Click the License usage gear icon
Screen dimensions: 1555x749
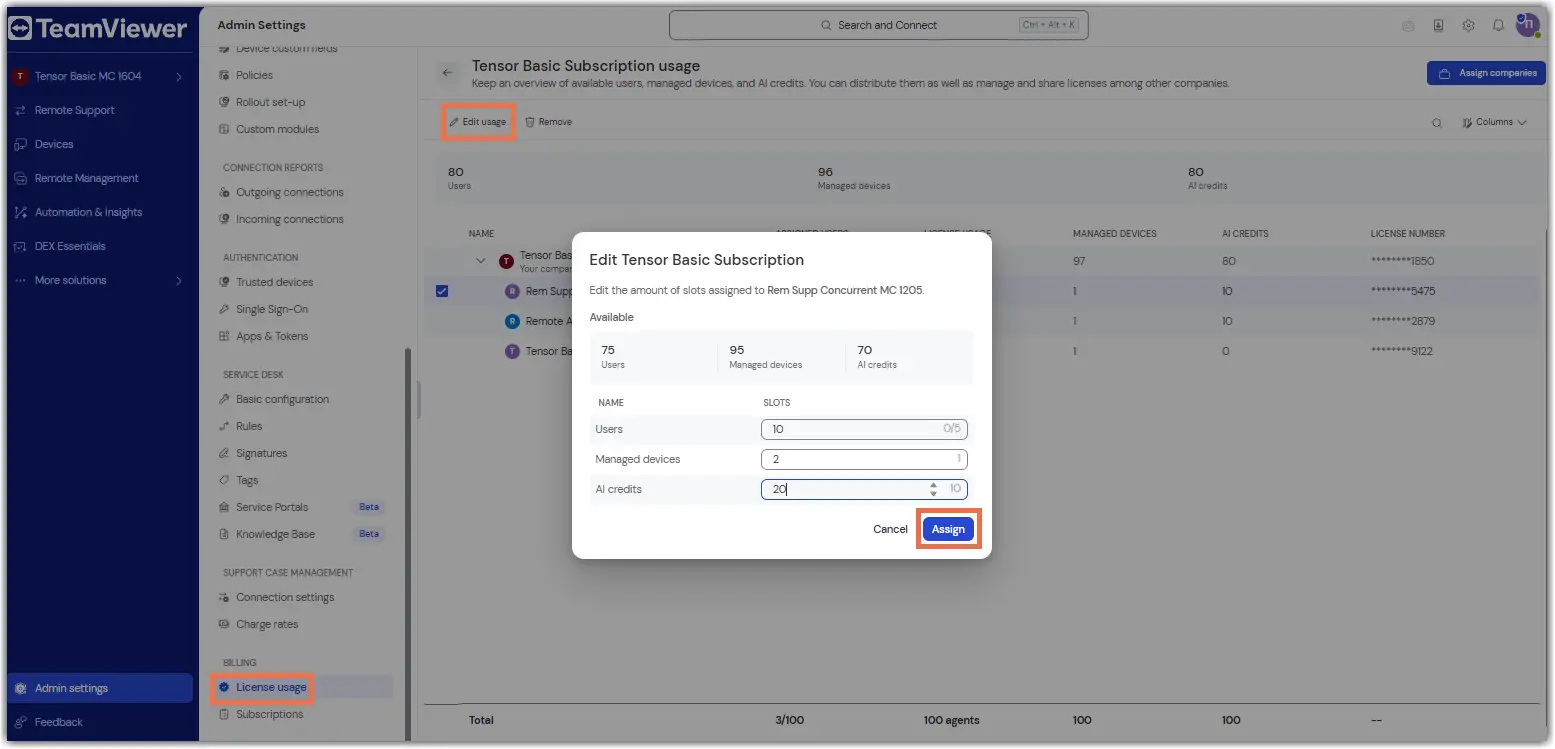click(224, 687)
